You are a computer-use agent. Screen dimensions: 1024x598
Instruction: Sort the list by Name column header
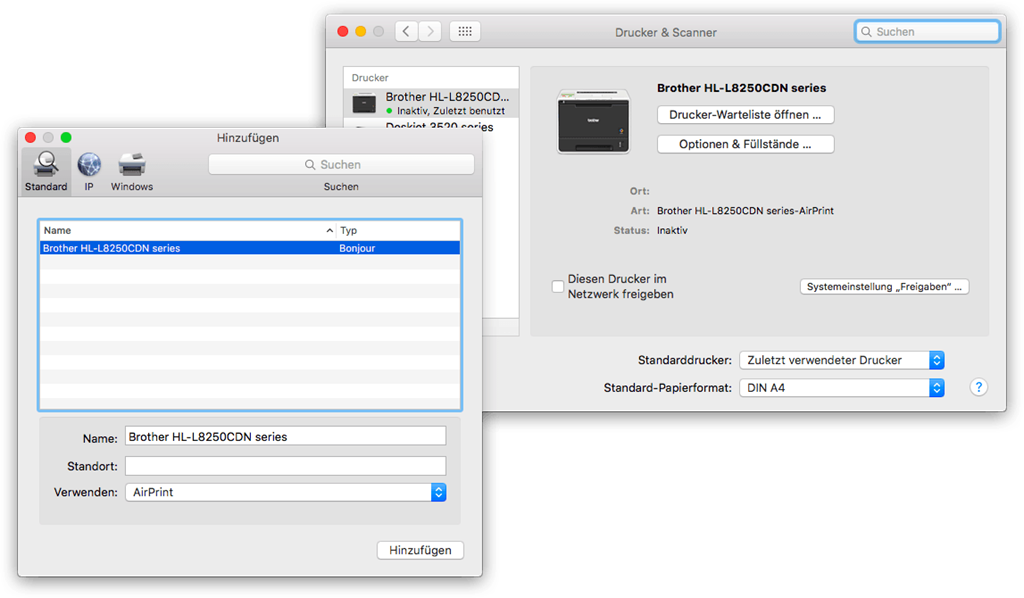pyautogui.click(x=185, y=230)
